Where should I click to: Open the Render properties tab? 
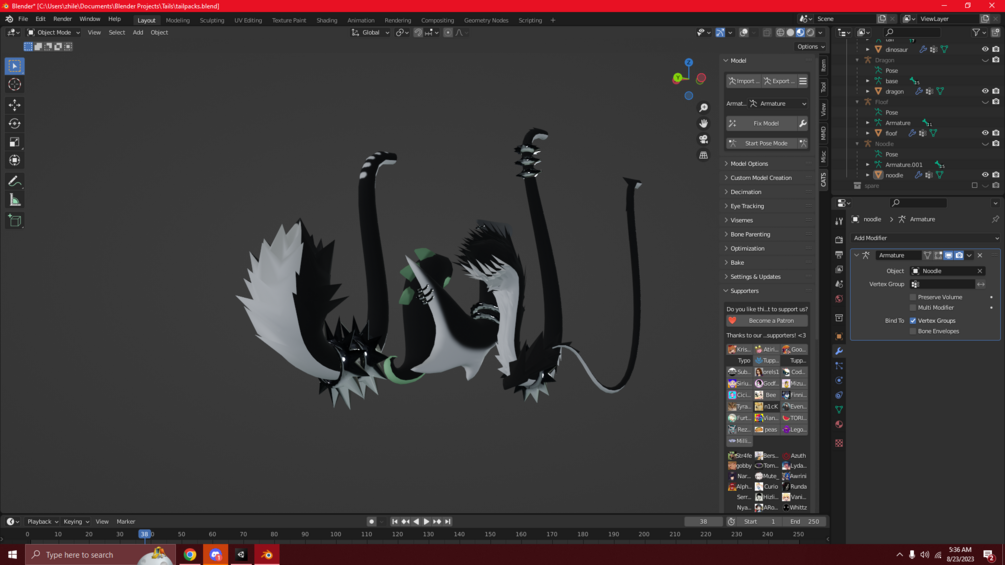point(838,240)
